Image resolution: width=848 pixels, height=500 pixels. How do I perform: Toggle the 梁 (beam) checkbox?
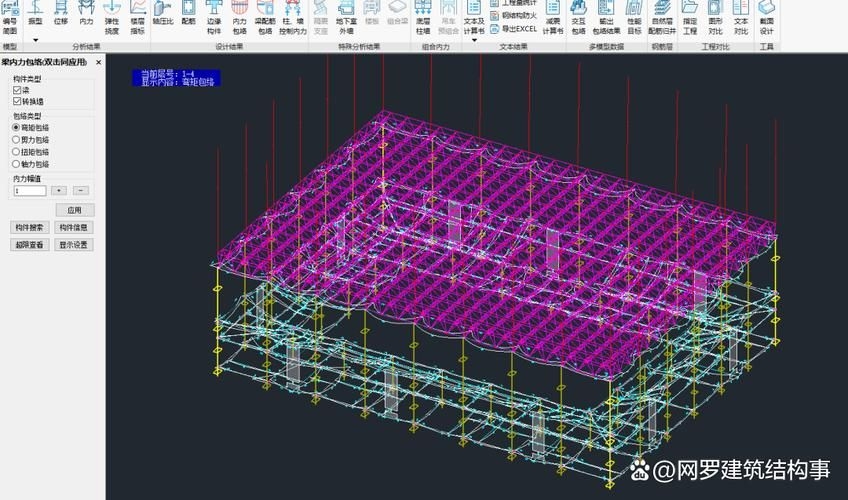[17, 90]
